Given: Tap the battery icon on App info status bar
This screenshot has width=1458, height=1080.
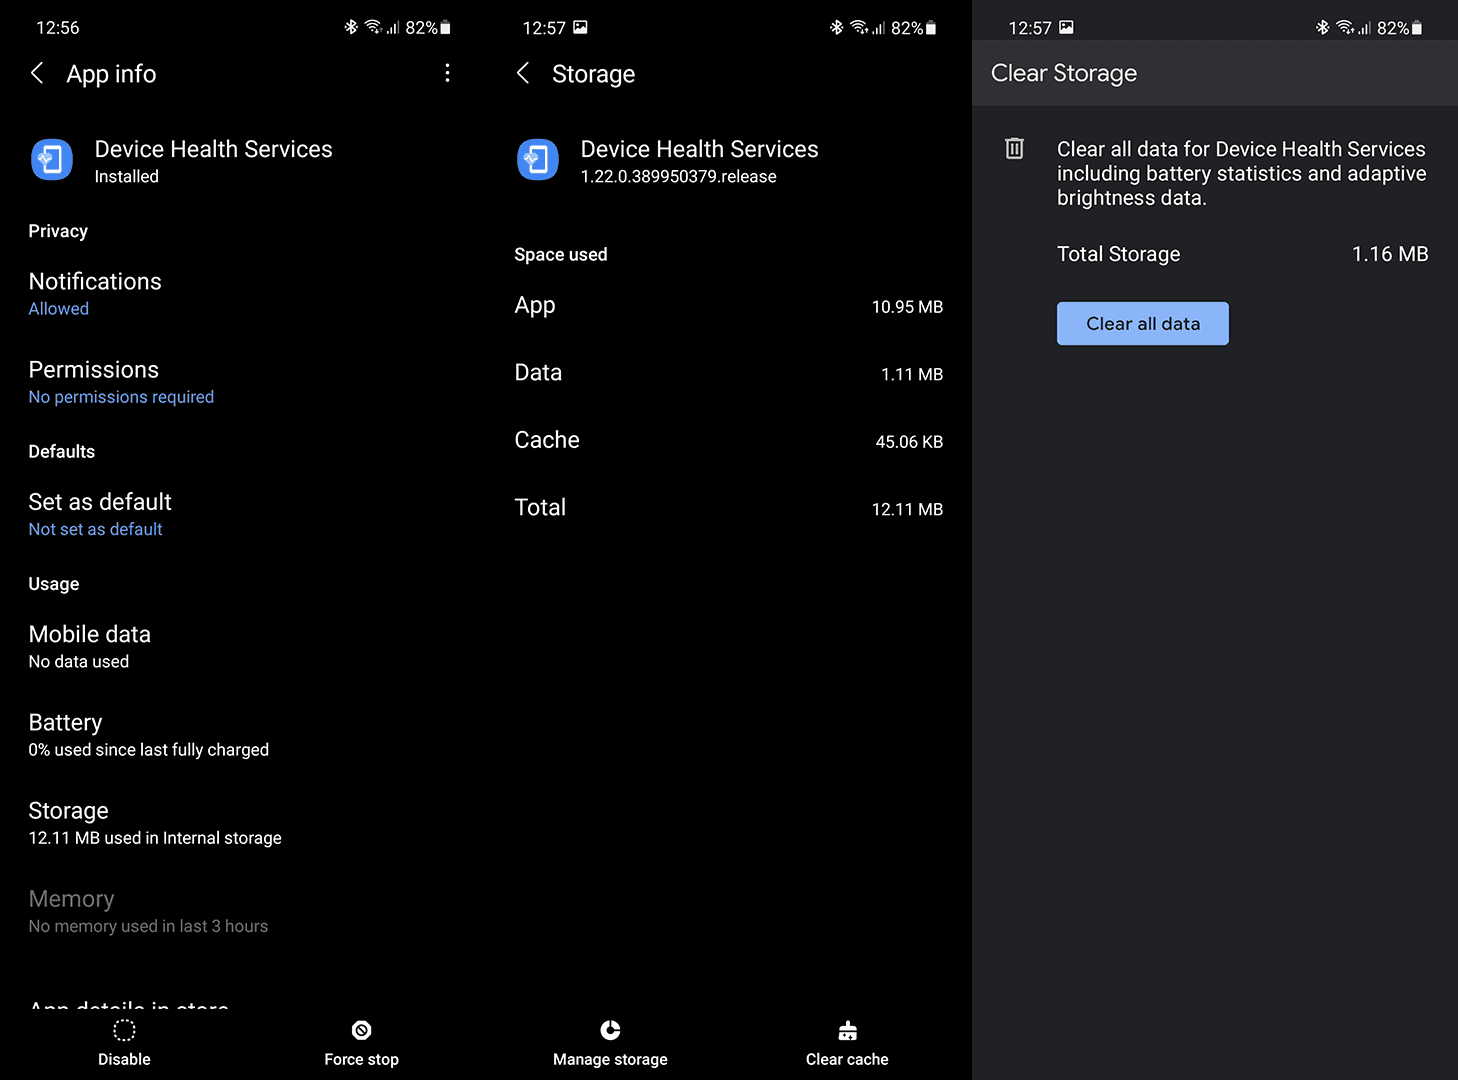Looking at the screenshot, I should tap(445, 28).
